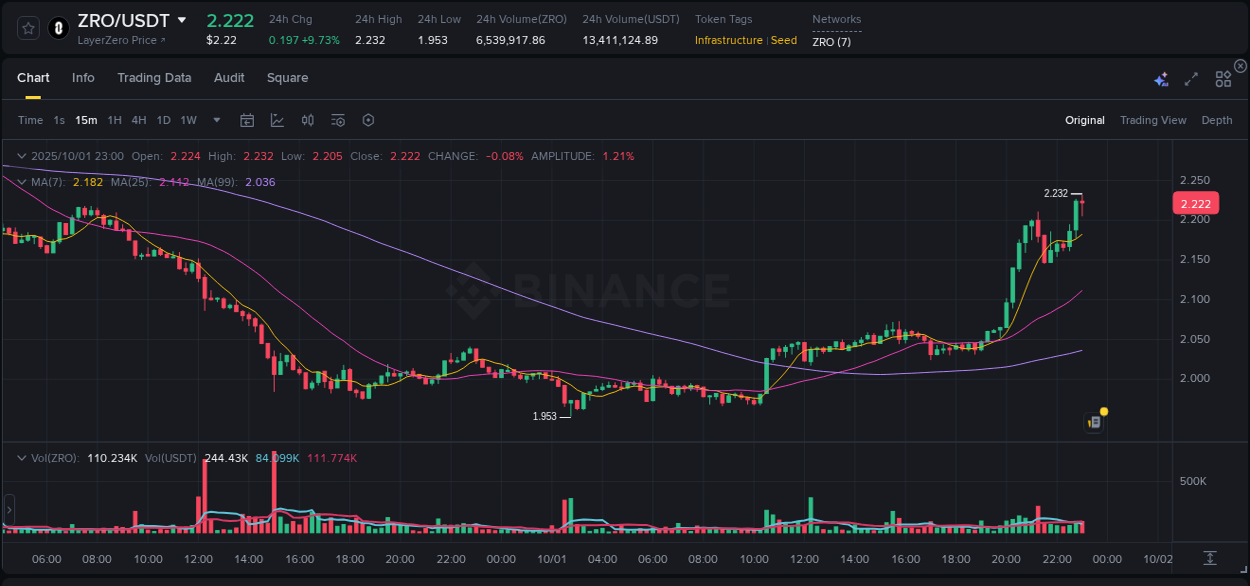Screen dimensions: 1250x586
Task: Open the indicator settings icon
Action: (338, 120)
